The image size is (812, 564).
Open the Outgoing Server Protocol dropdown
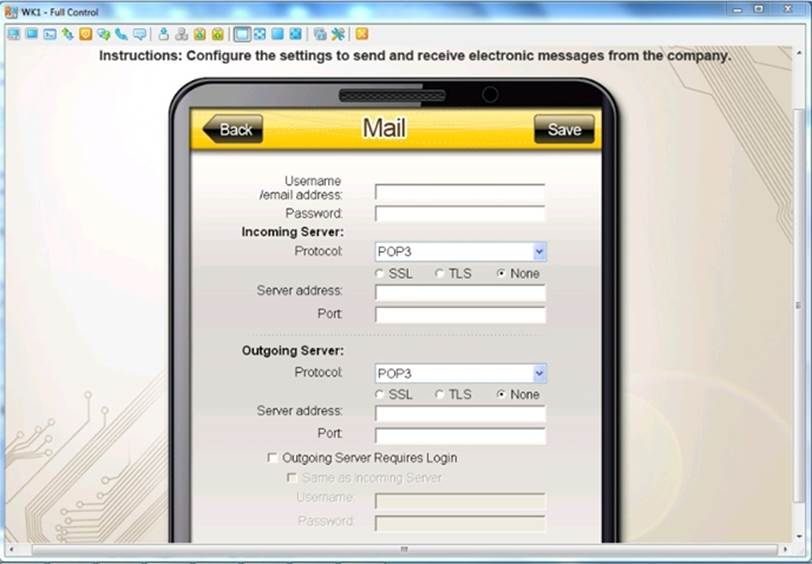pyautogui.click(x=539, y=373)
